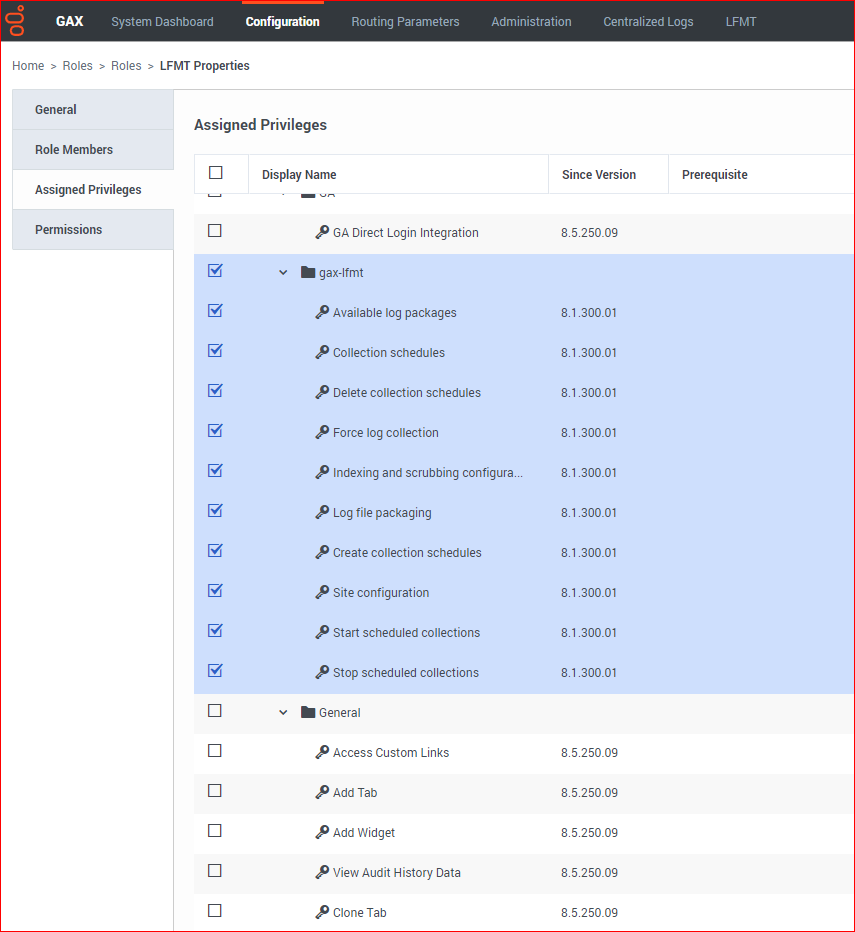Click the General folder icon
Viewport: 855px width, 932px height.
click(x=308, y=711)
